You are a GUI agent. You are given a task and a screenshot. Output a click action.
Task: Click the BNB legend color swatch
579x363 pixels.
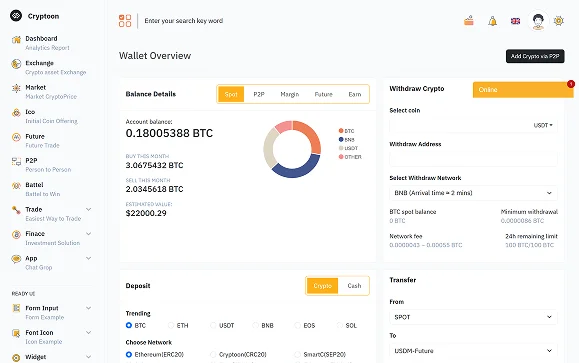coord(341,140)
